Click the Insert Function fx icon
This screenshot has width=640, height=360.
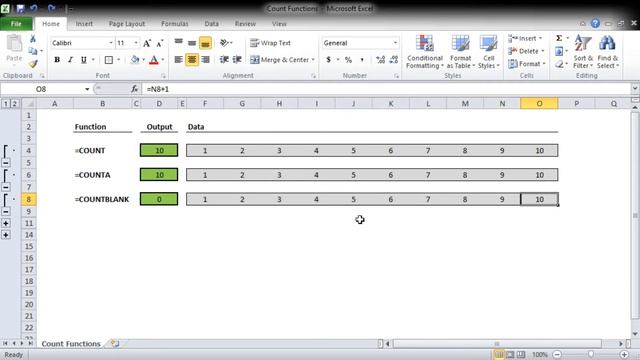pos(134,89)
